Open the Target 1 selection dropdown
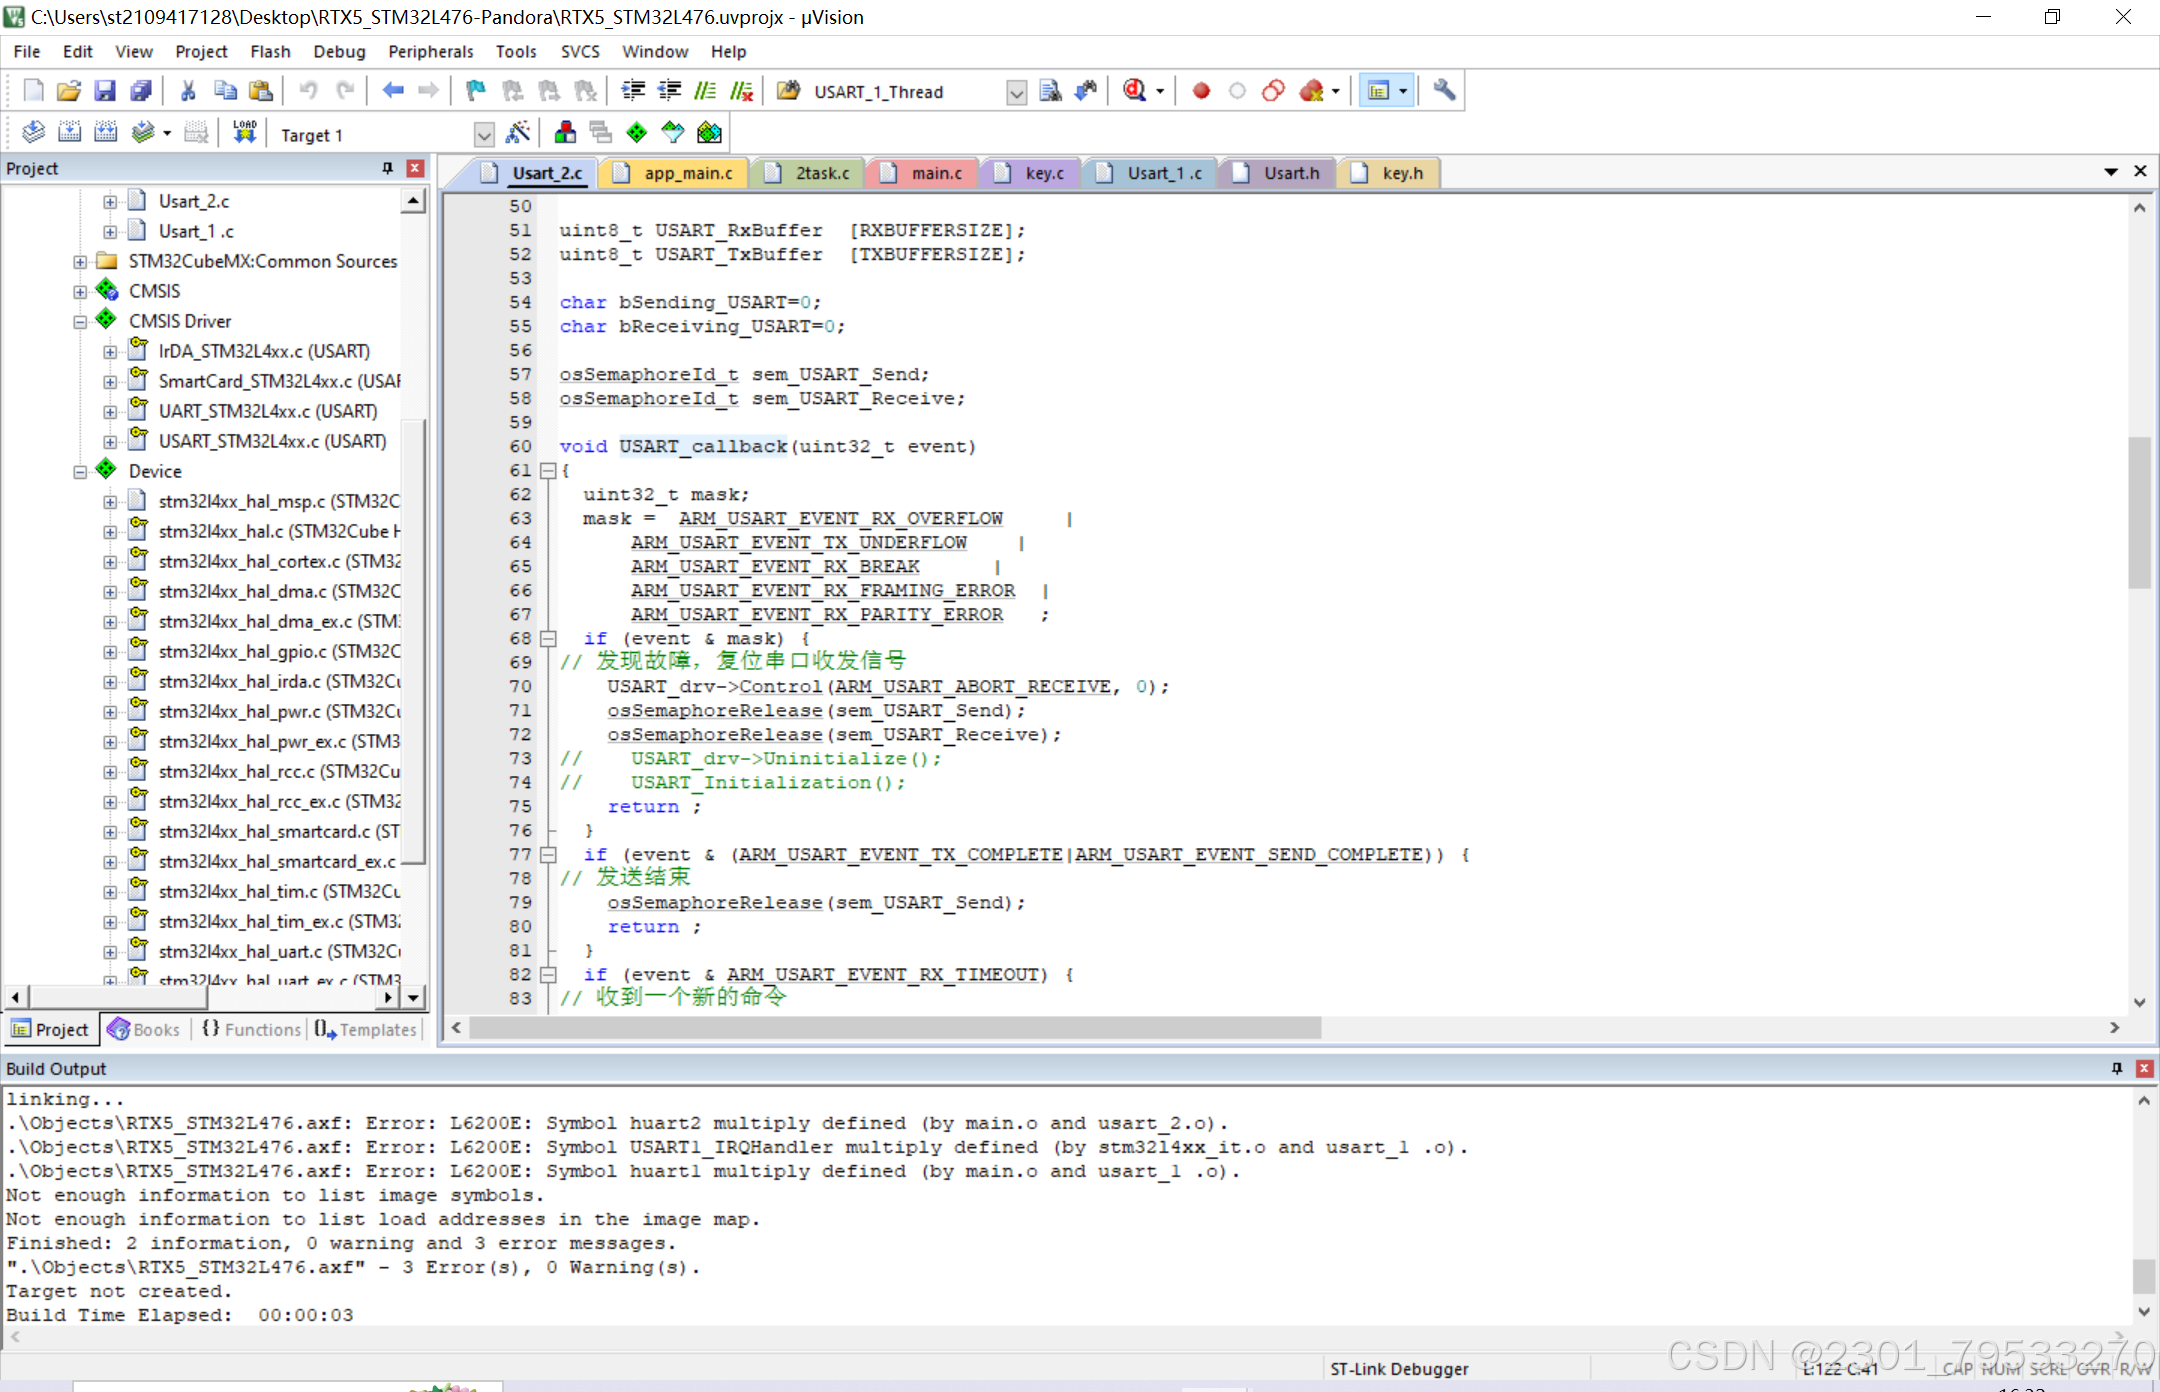The height and width of the screenshot is (1392, 2160). click(483, 133)
